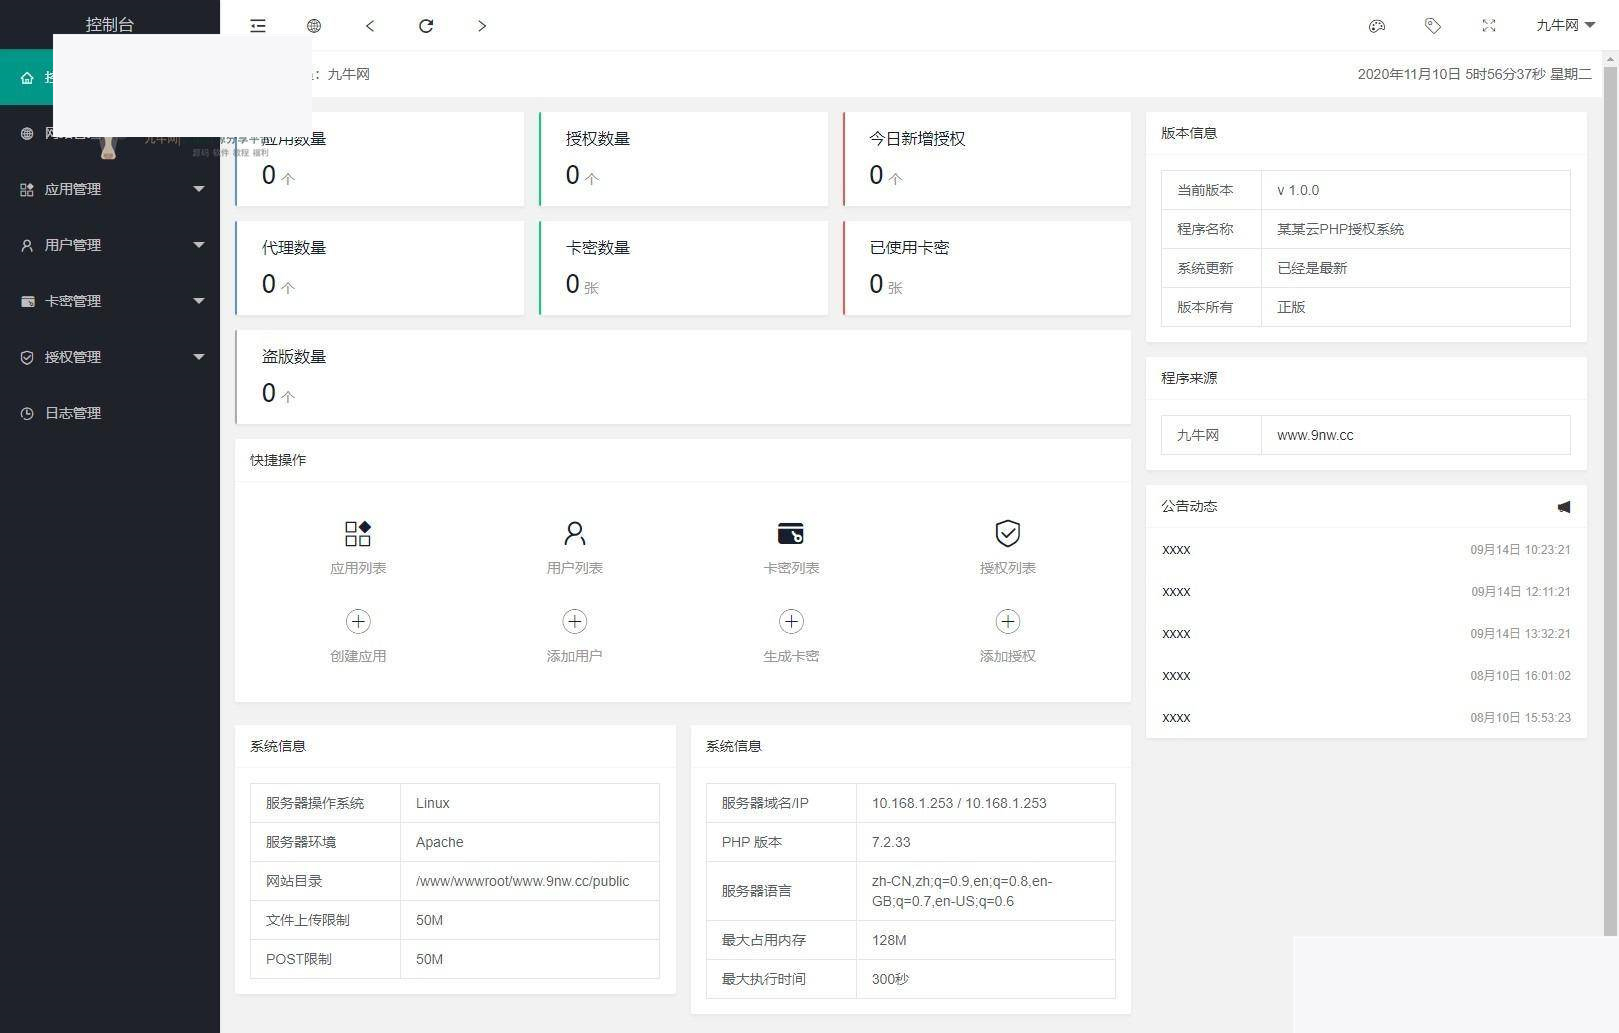Enter fullscreen via the expand icon
This screenshot has width=1619, height=1033.
click(1488, 26)
